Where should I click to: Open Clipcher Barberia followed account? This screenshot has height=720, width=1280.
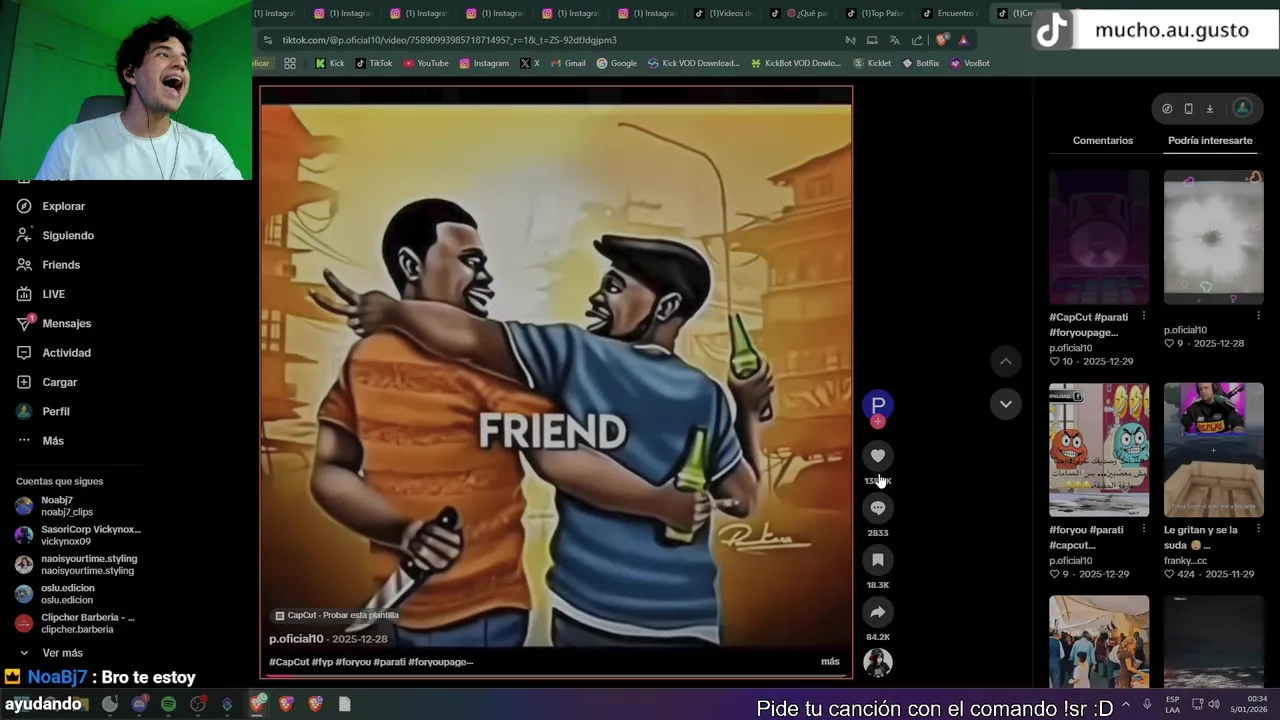tap(75, 623)
